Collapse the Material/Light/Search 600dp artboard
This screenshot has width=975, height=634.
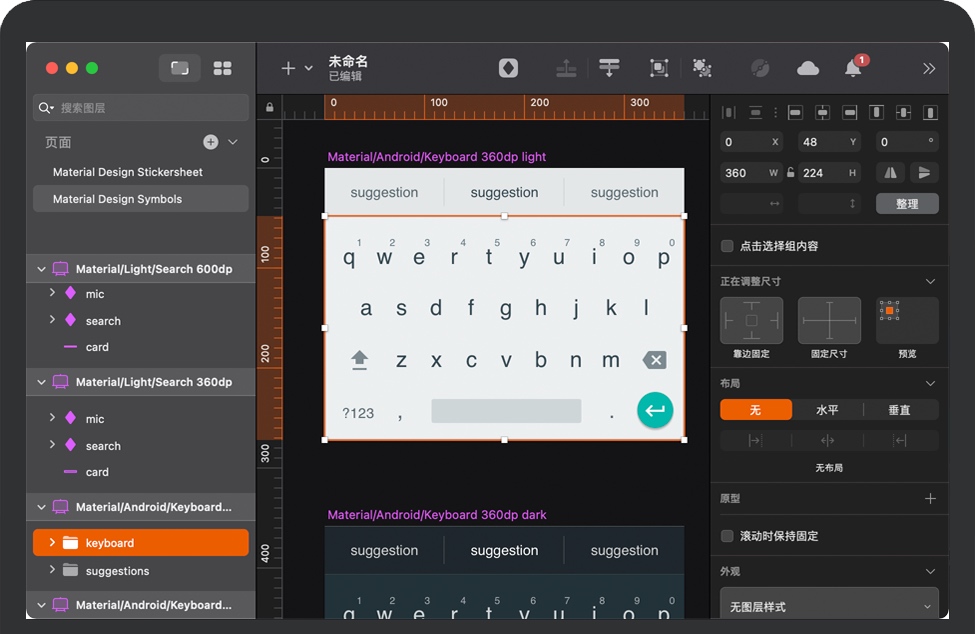[x=42, y=269]
